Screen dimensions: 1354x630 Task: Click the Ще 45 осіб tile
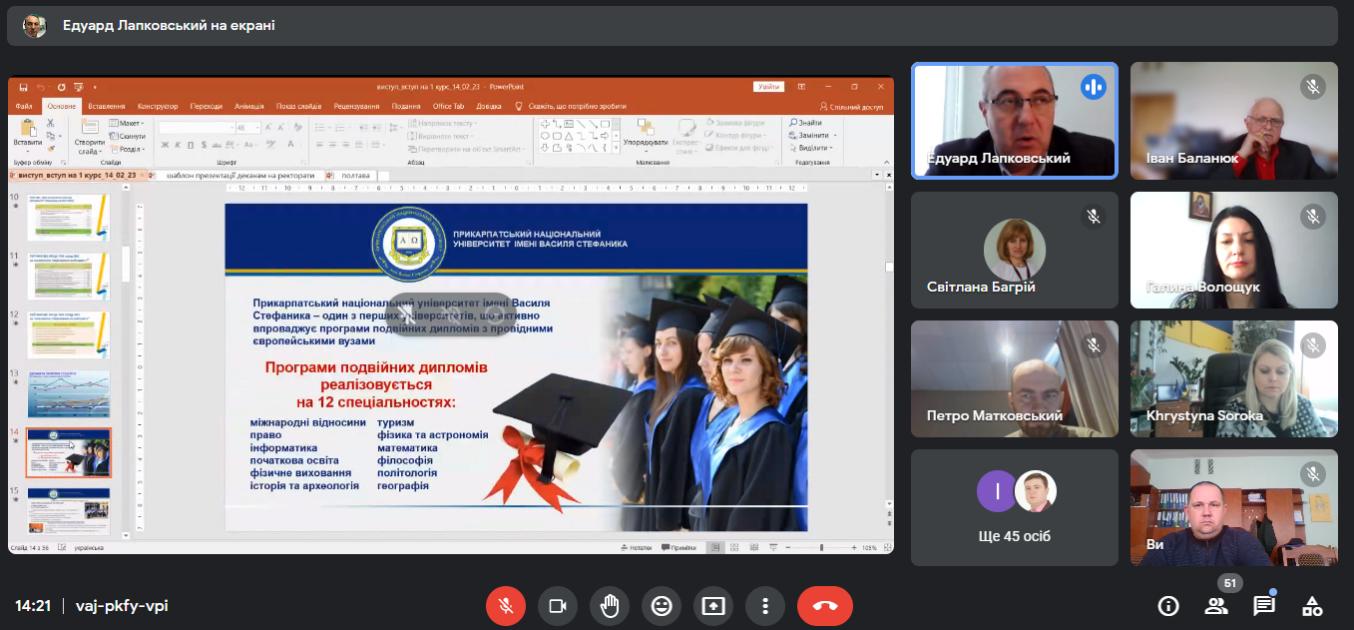[x=1014, y=508]
